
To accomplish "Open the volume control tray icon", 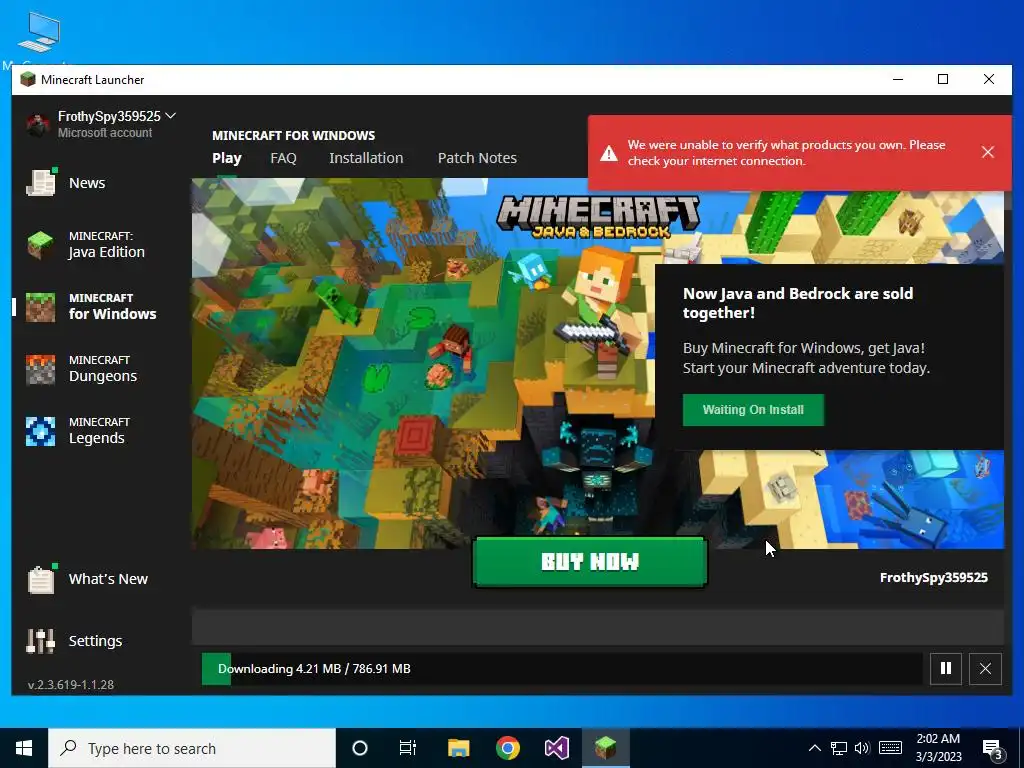I will [x=862, y=748].
